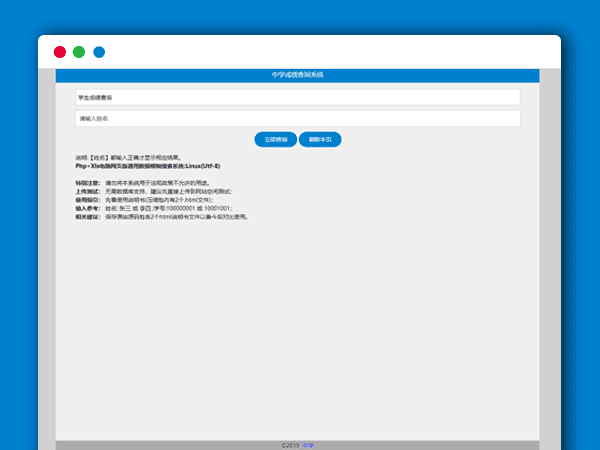Click the green window control dot

pos(79,52)
